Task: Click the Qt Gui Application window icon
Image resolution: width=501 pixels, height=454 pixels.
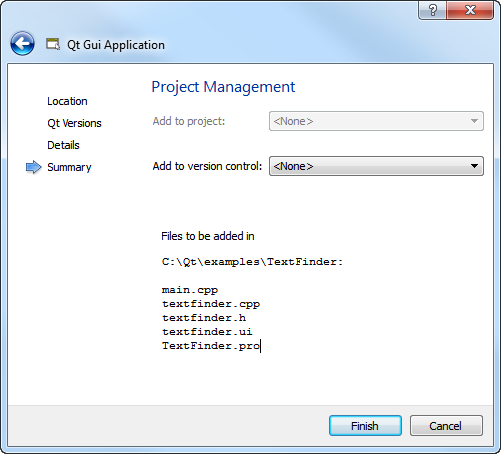Action: pos(53,44)
